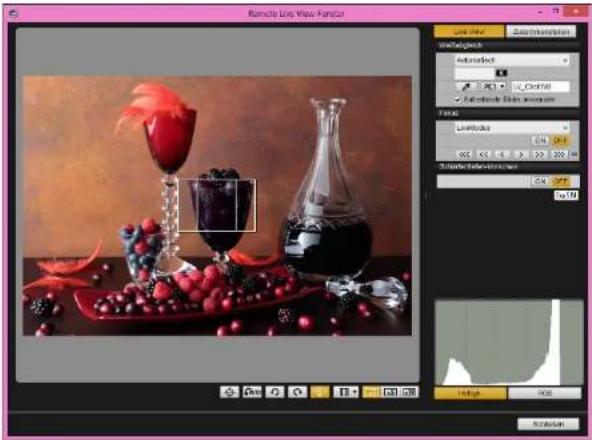Screen dimensions: 592x440
Task: Show the RGB histogram
Action: 544,393
